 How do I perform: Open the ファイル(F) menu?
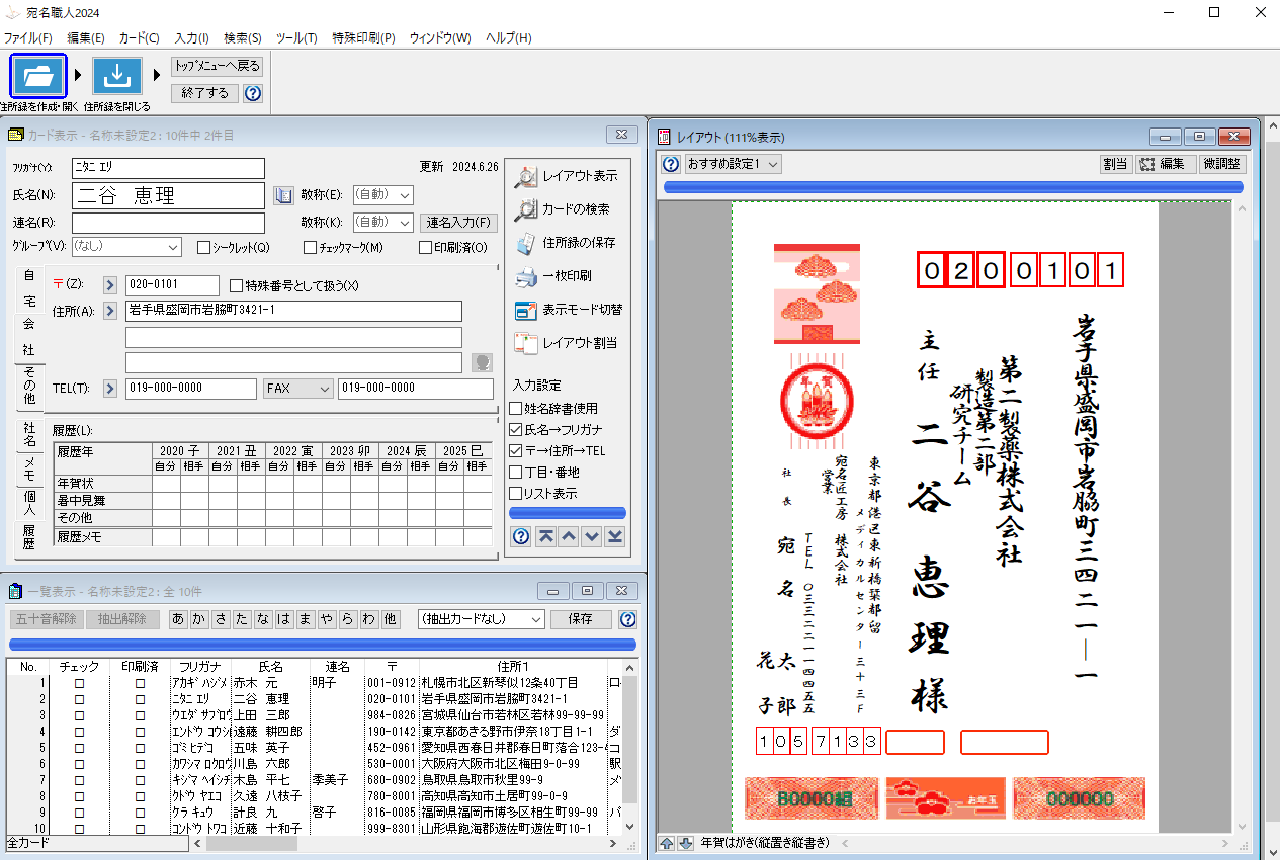click(x=28, y=38)
